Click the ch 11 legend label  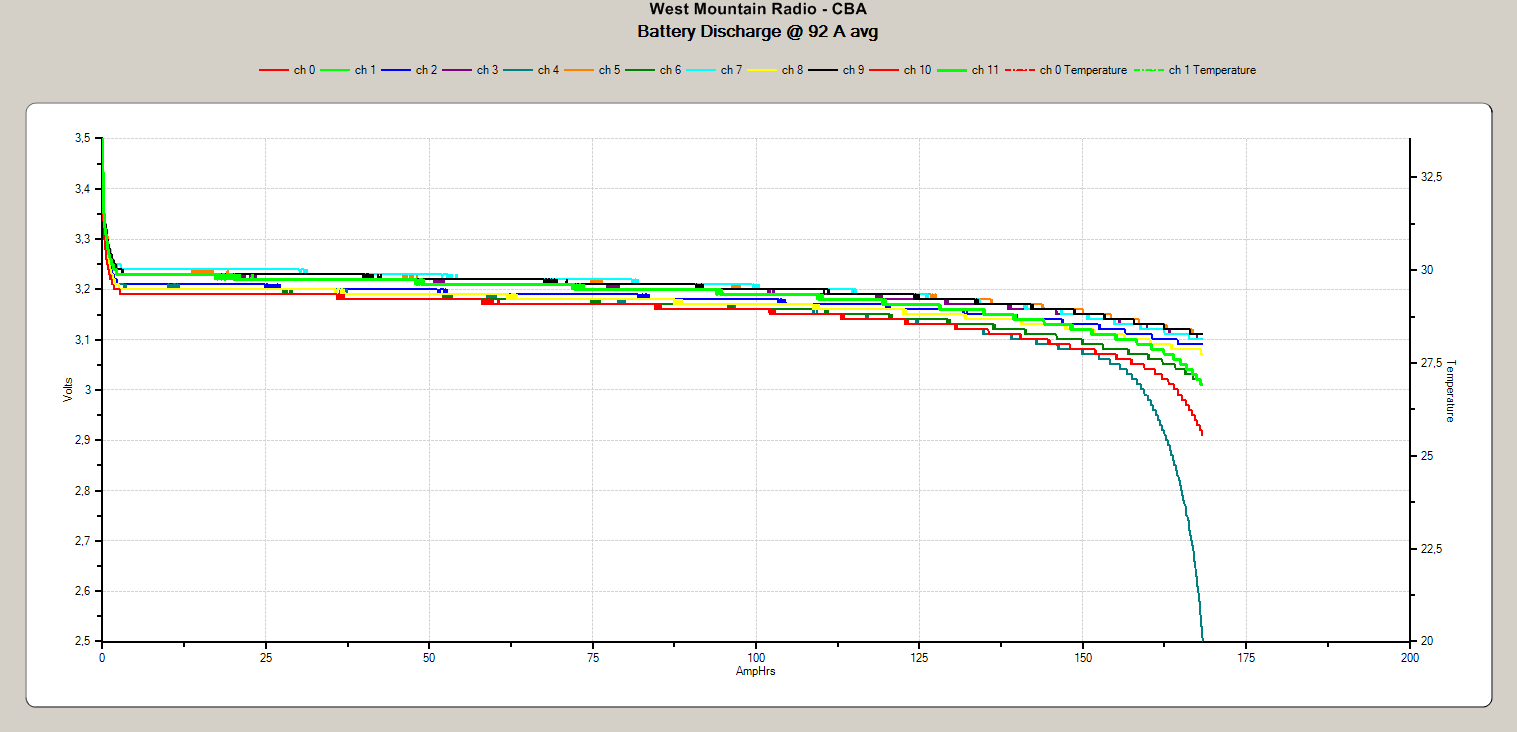(x=985, y=70)
